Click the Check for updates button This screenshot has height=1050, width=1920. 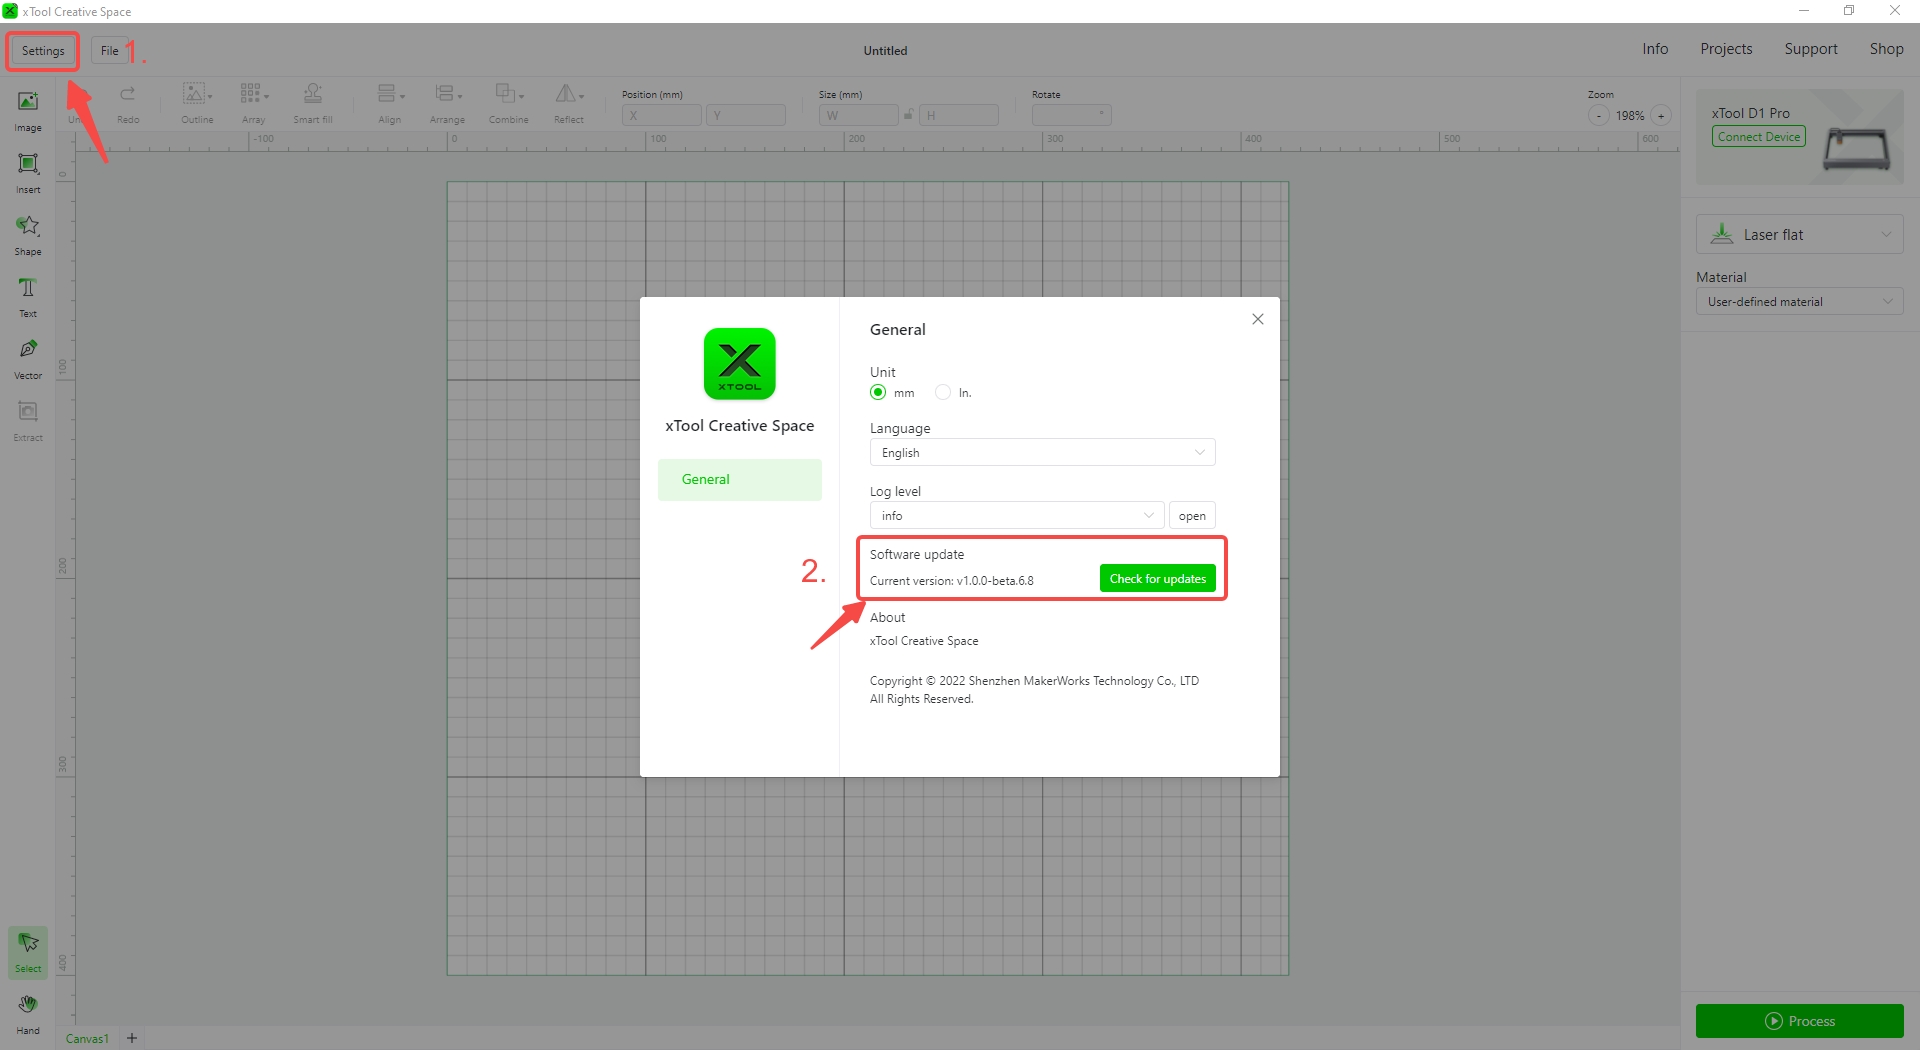coord(1157,578)
